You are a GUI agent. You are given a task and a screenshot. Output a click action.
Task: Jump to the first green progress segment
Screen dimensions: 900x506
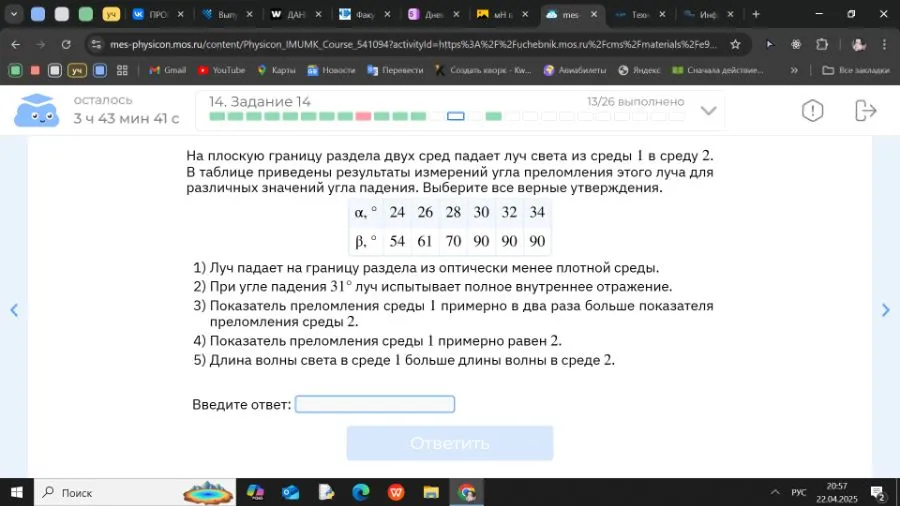pyautogui.click(x=217, y=116)
